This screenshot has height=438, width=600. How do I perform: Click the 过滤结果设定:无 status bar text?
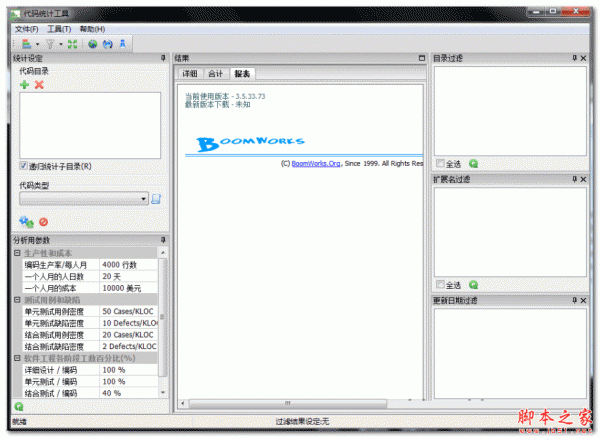302,421
